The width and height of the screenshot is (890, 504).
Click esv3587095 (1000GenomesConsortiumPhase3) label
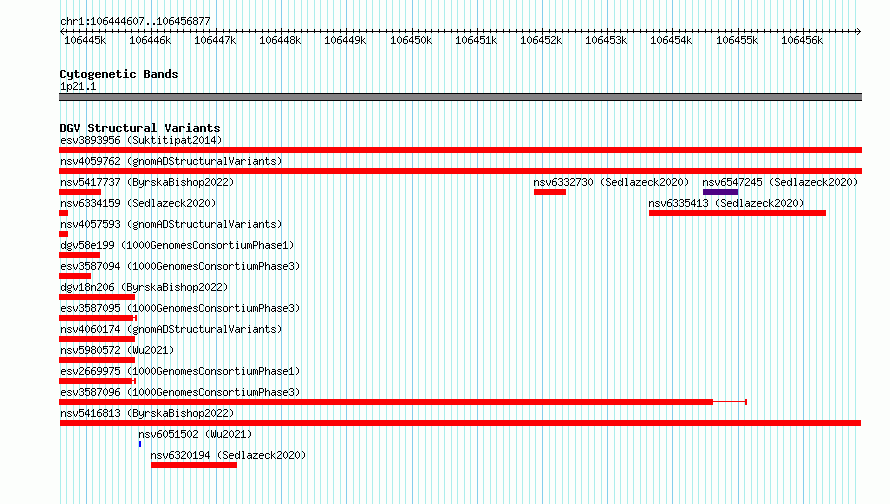click(180, 308)
